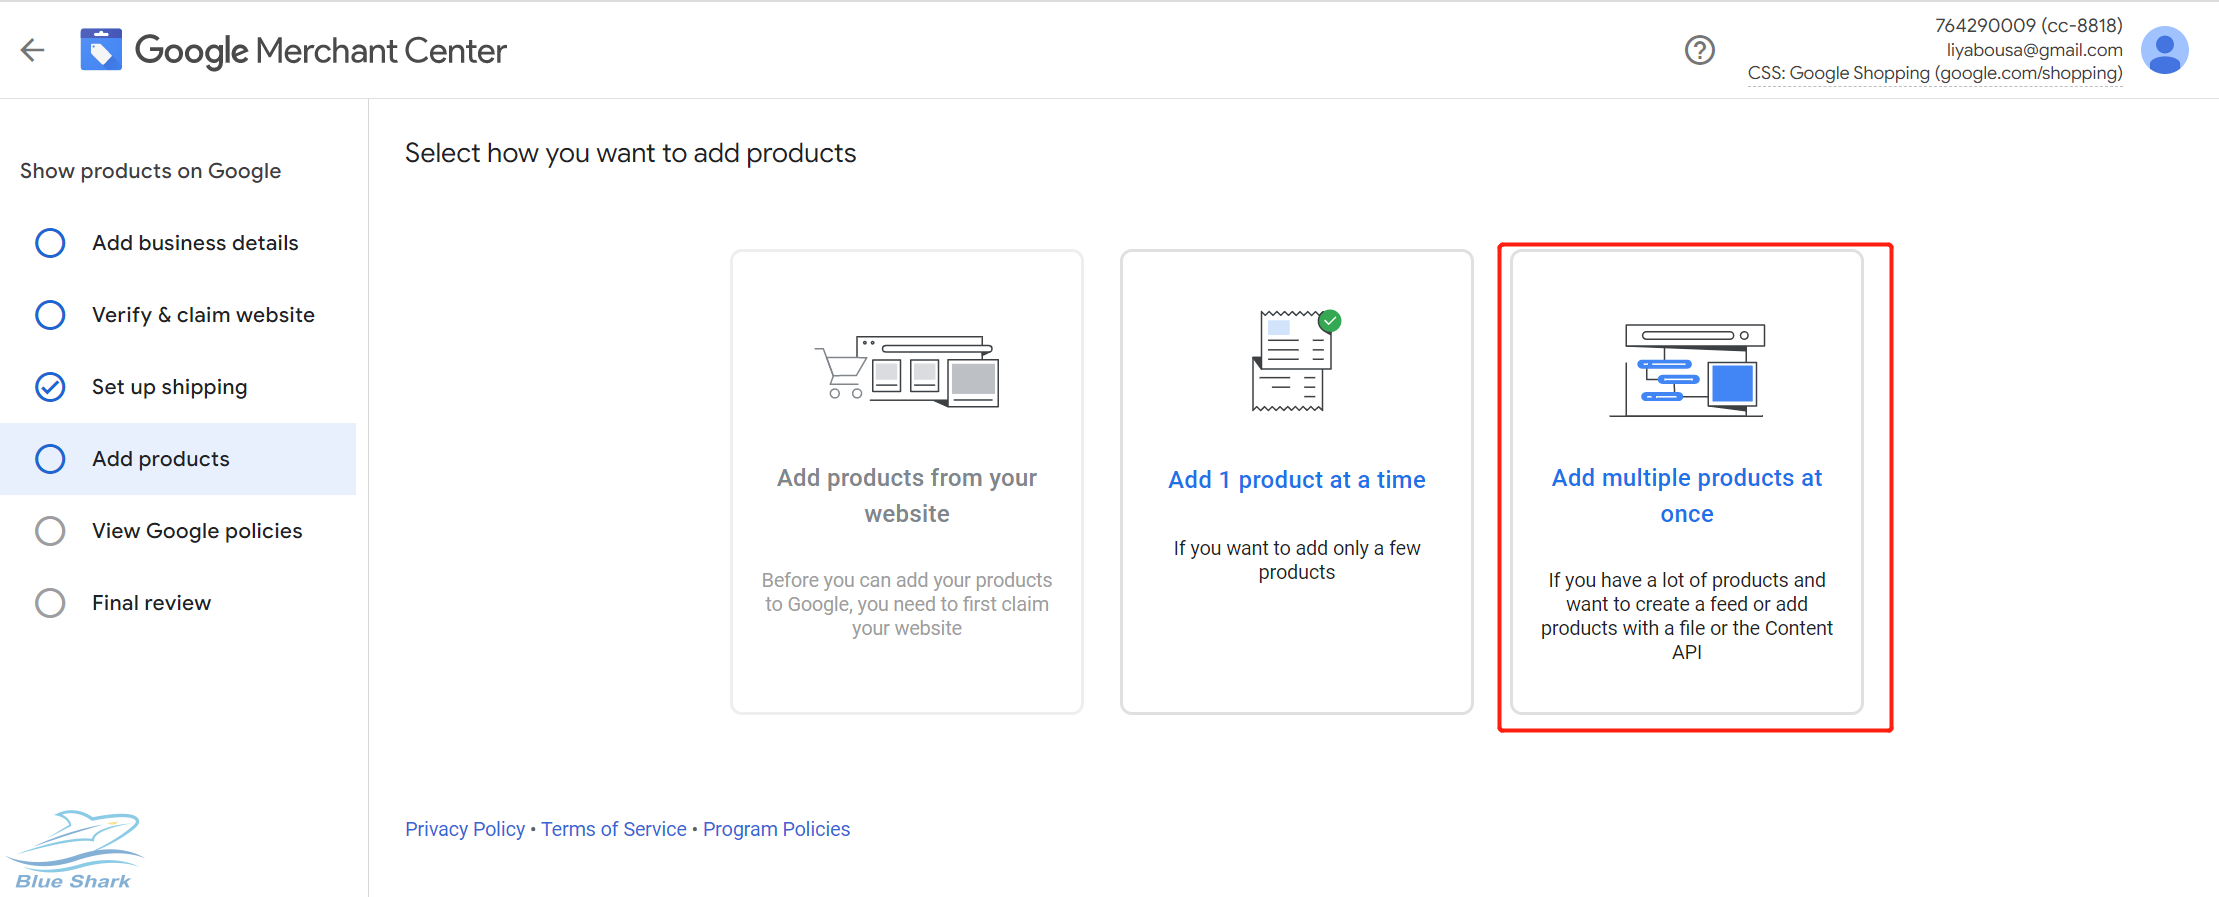Screen dimensions: 2219x897
Task: Open the Program Policies link
Action: [x=776, y=829]
